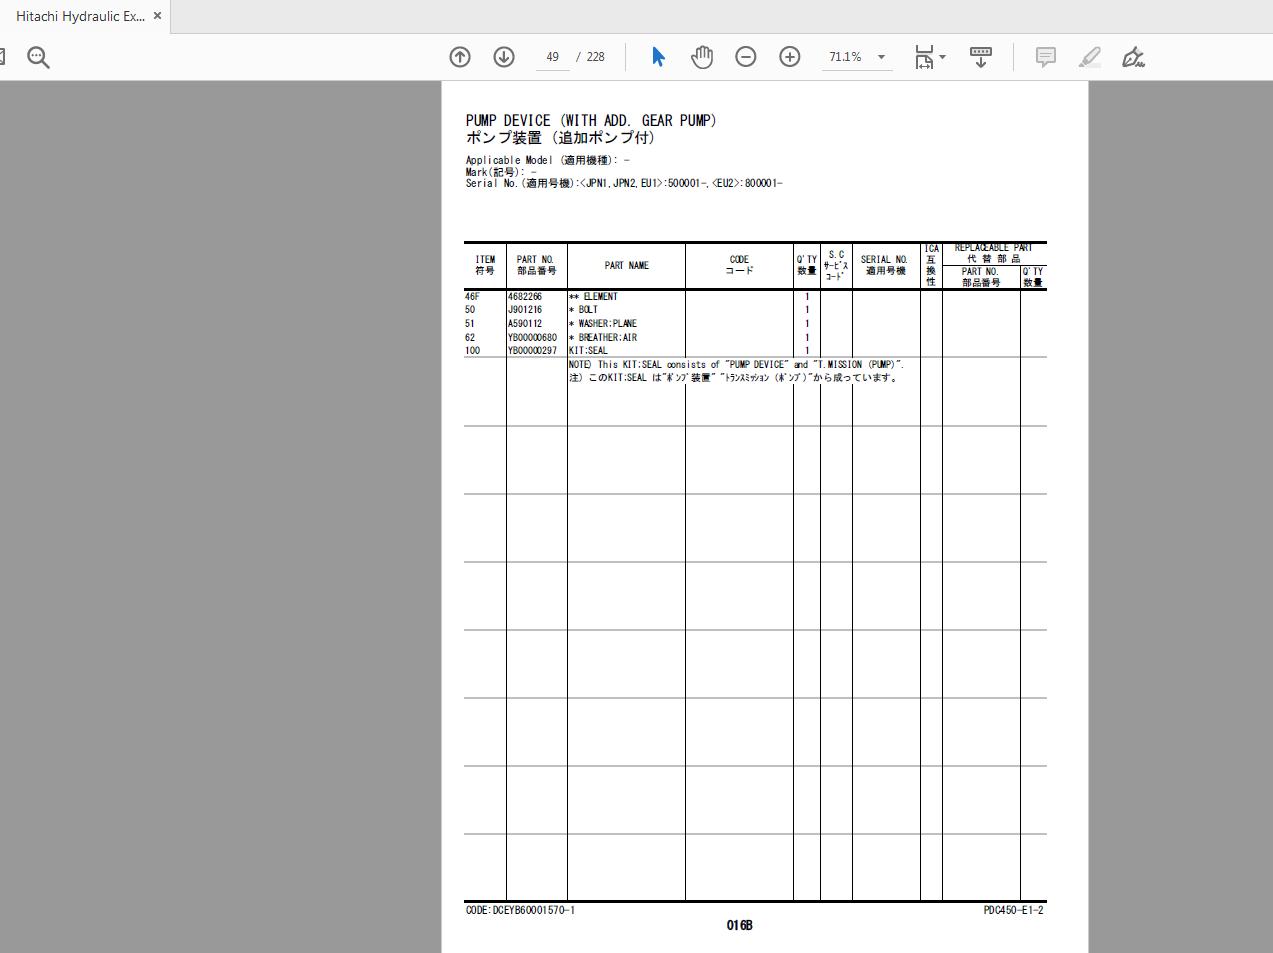Click the zoom out (minus) icon
1273x953 pixels.
(746, 57)
